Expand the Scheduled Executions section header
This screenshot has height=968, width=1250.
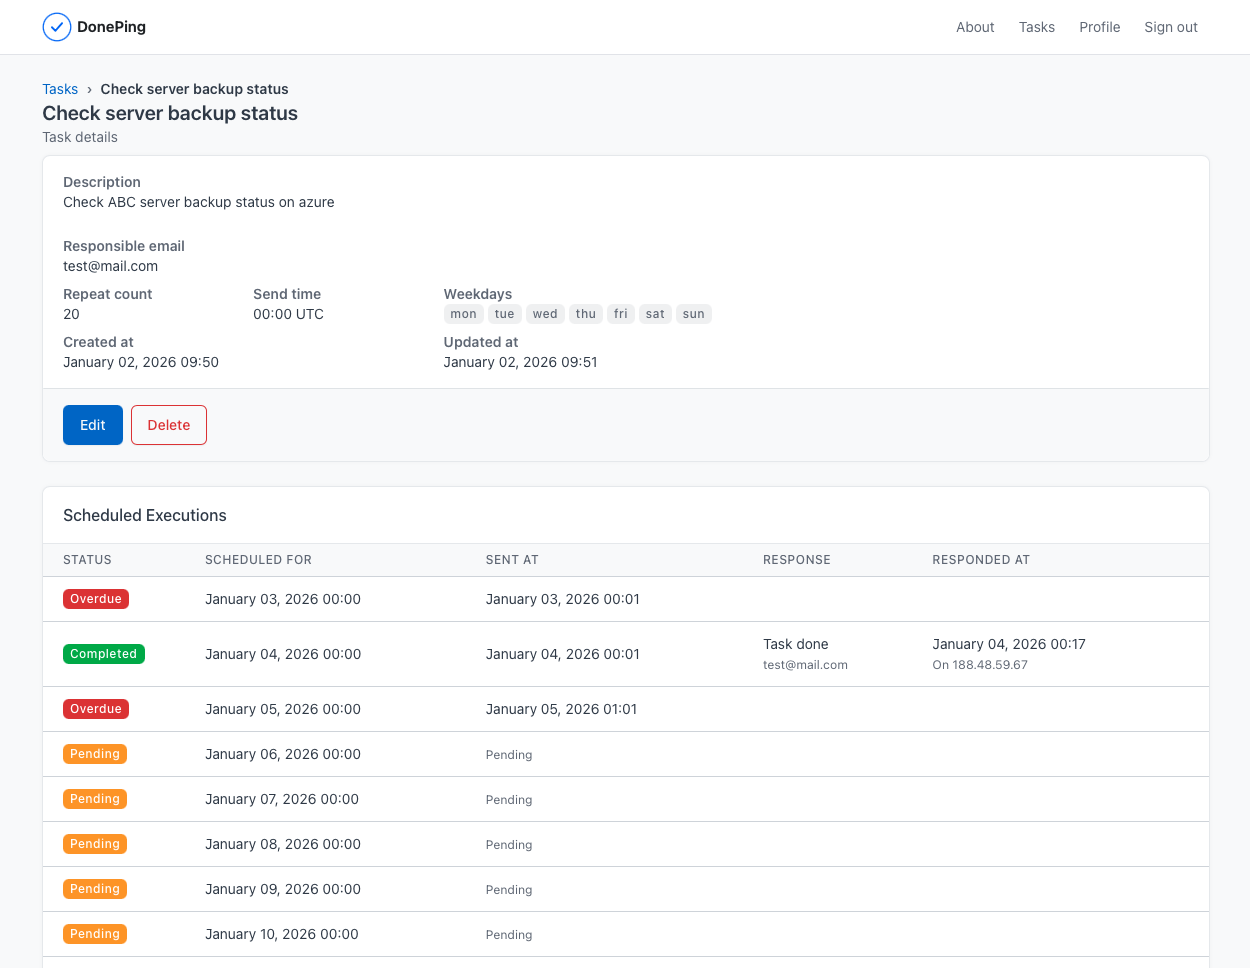tap(144, 514)
